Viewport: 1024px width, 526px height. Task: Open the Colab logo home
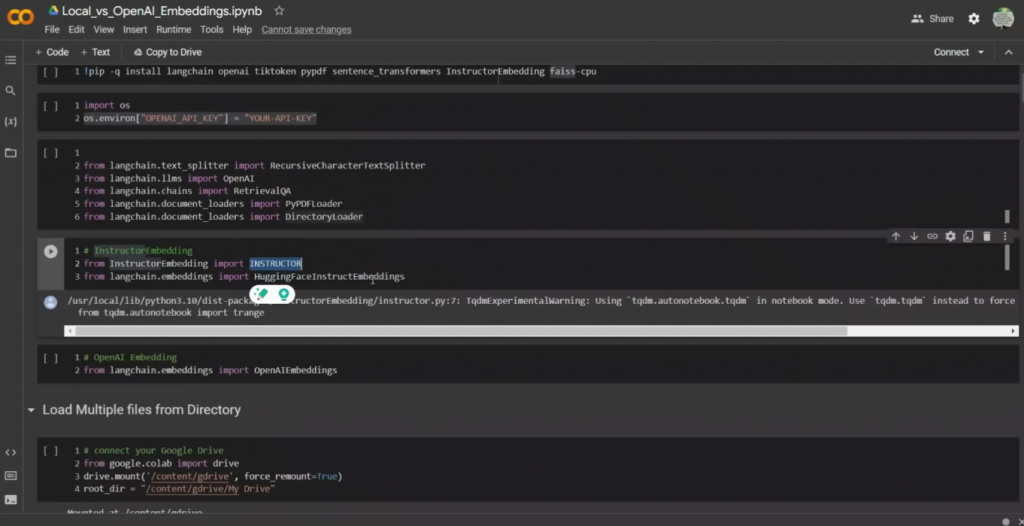pyautogui.click(x=20, y=18)
